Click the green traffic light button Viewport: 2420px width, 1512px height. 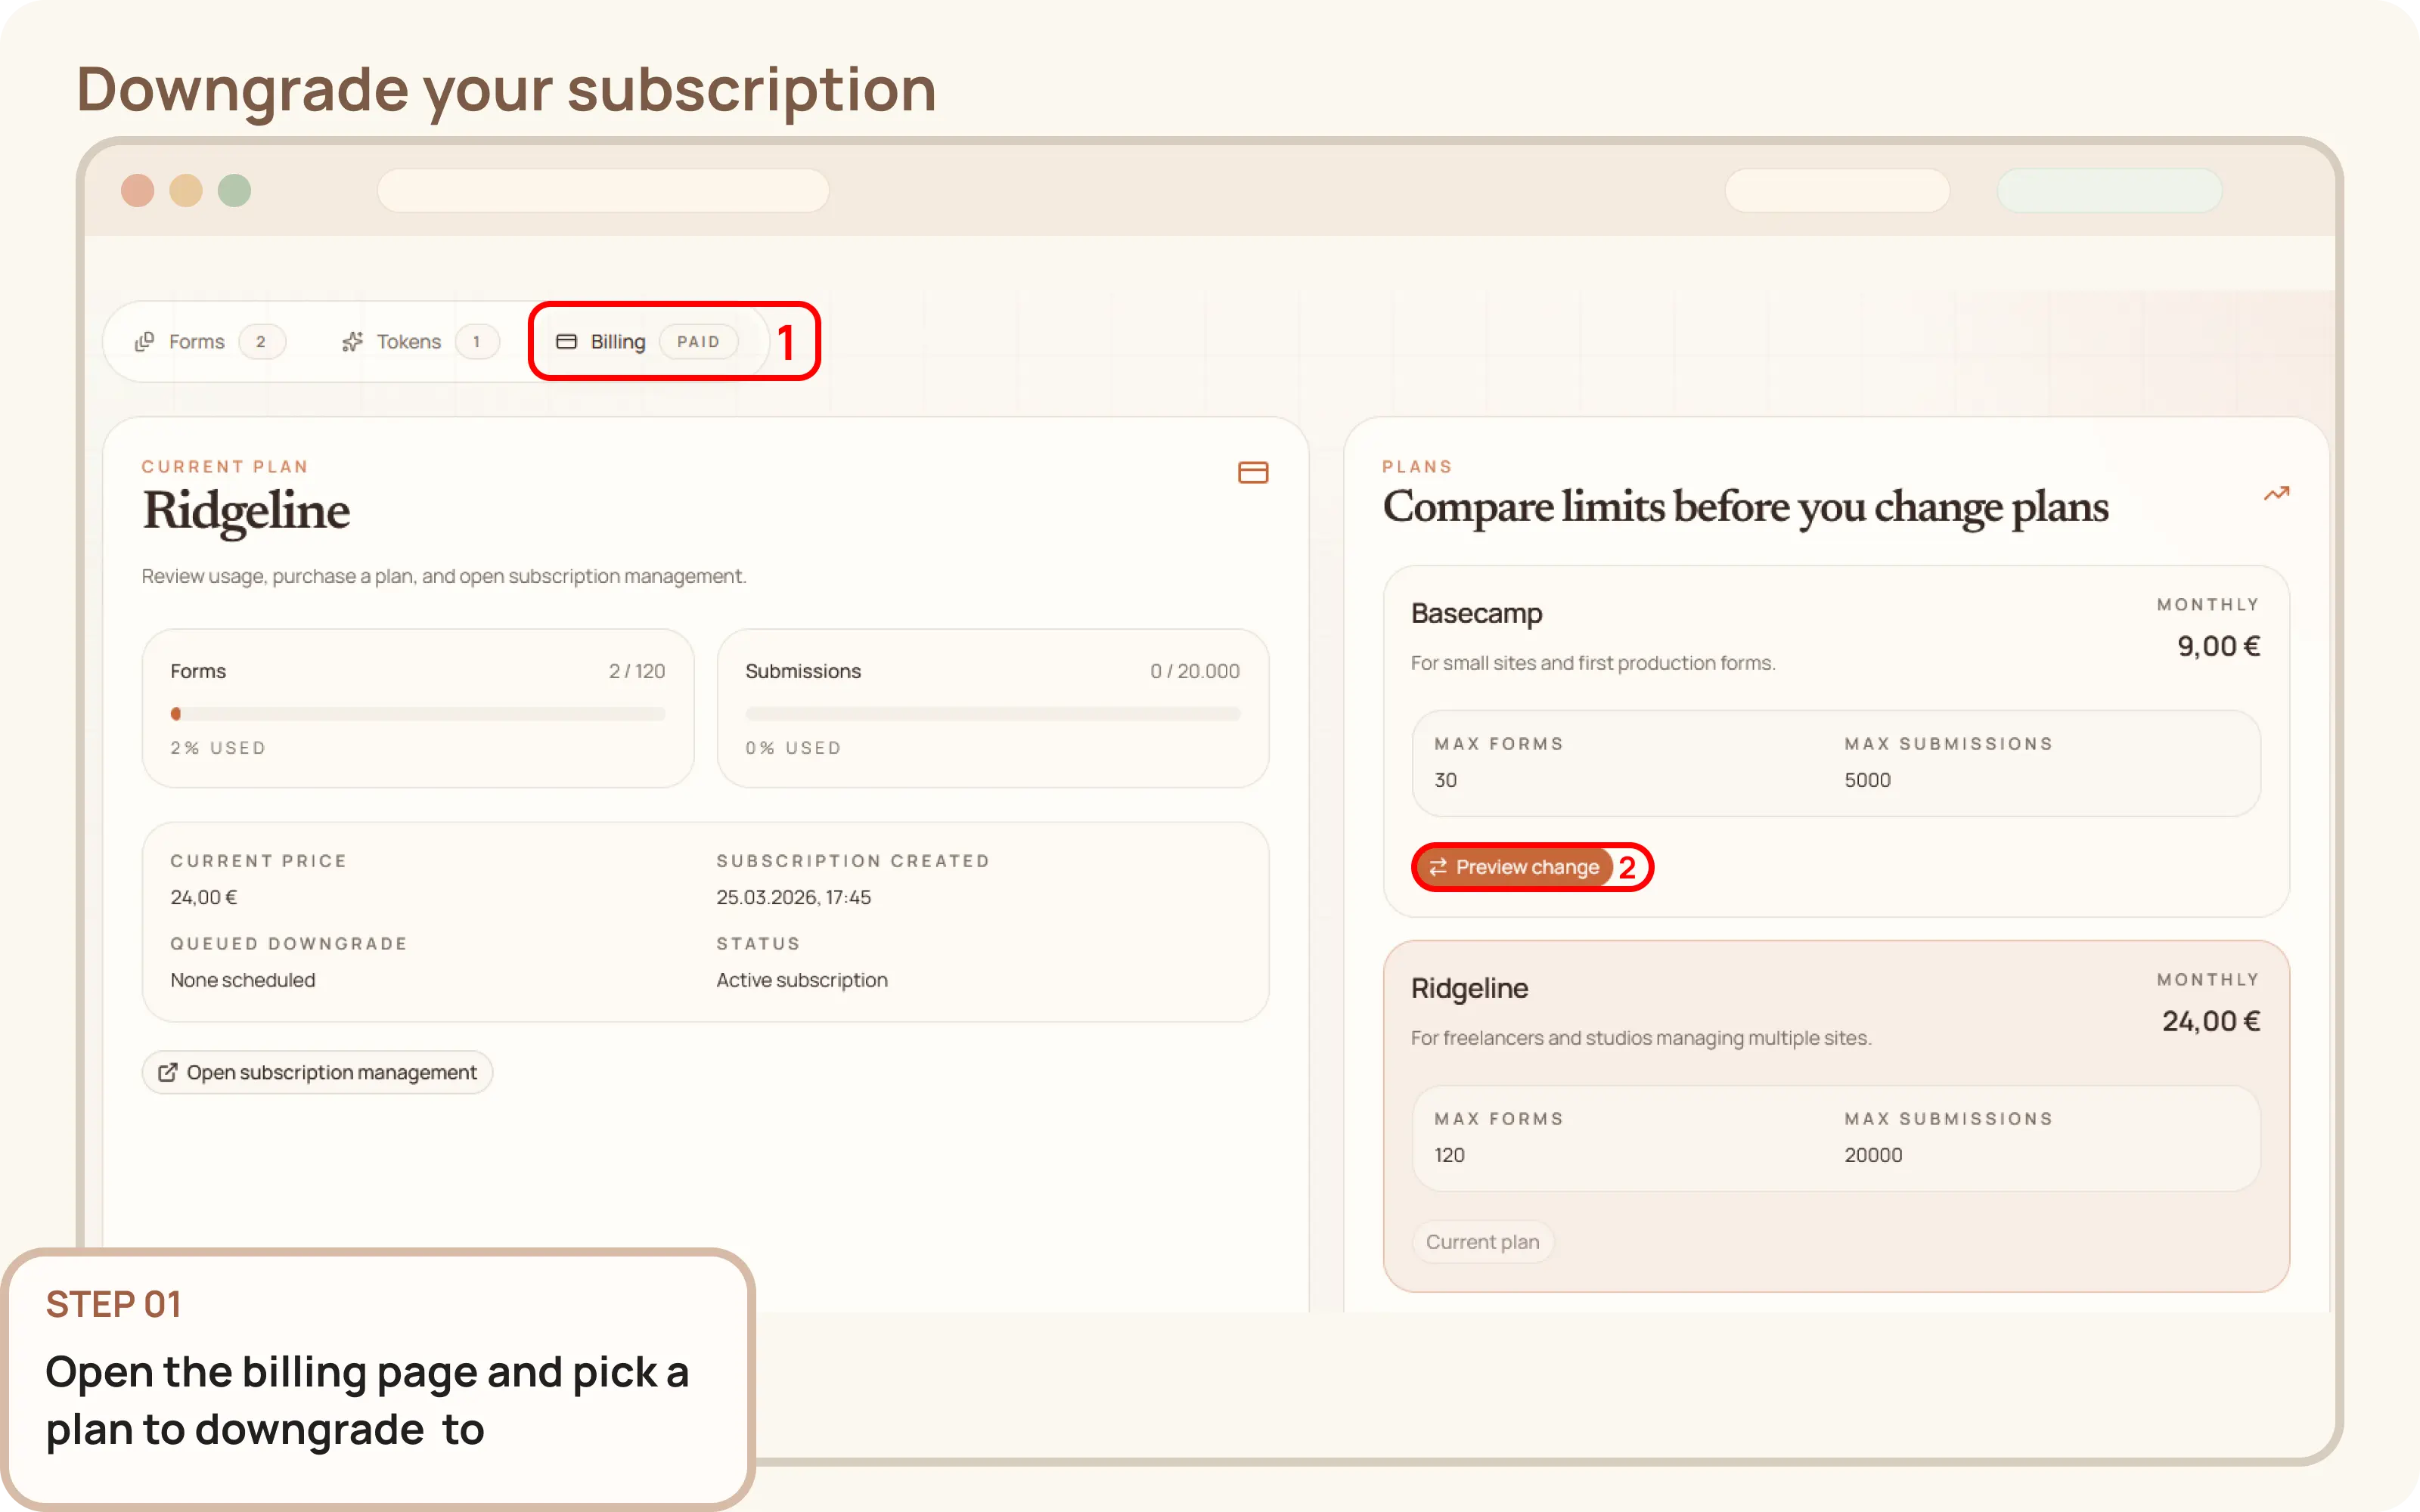235,190
